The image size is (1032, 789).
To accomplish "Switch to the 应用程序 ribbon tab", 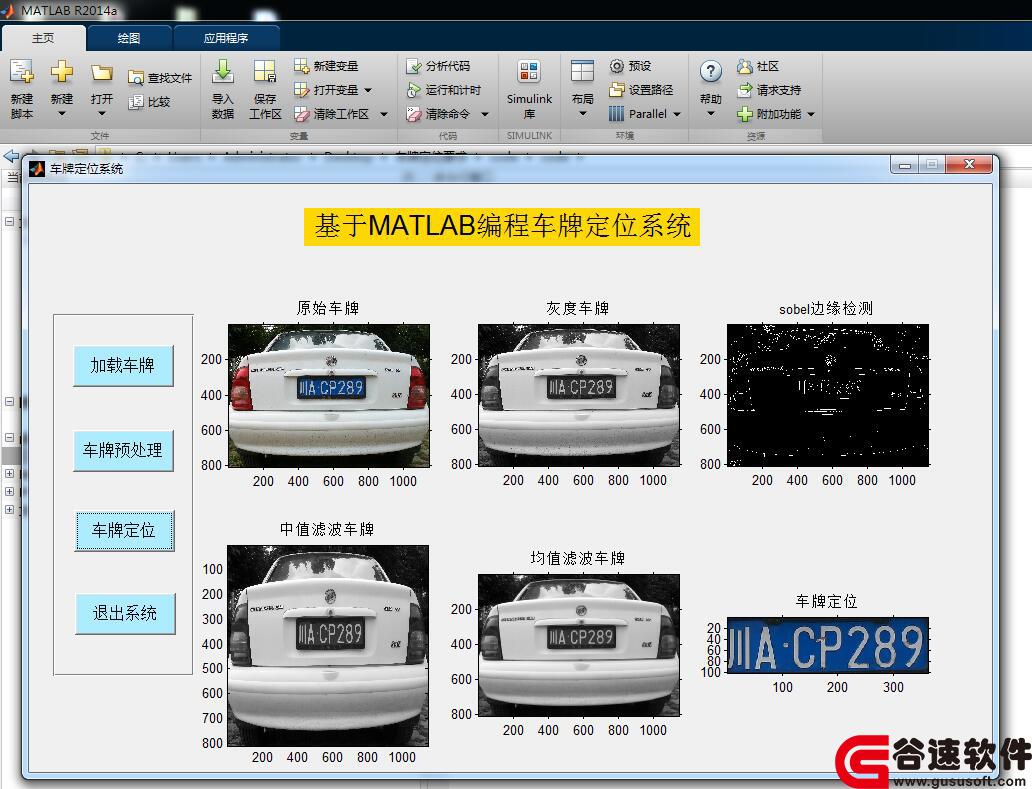I will (226, 38).
